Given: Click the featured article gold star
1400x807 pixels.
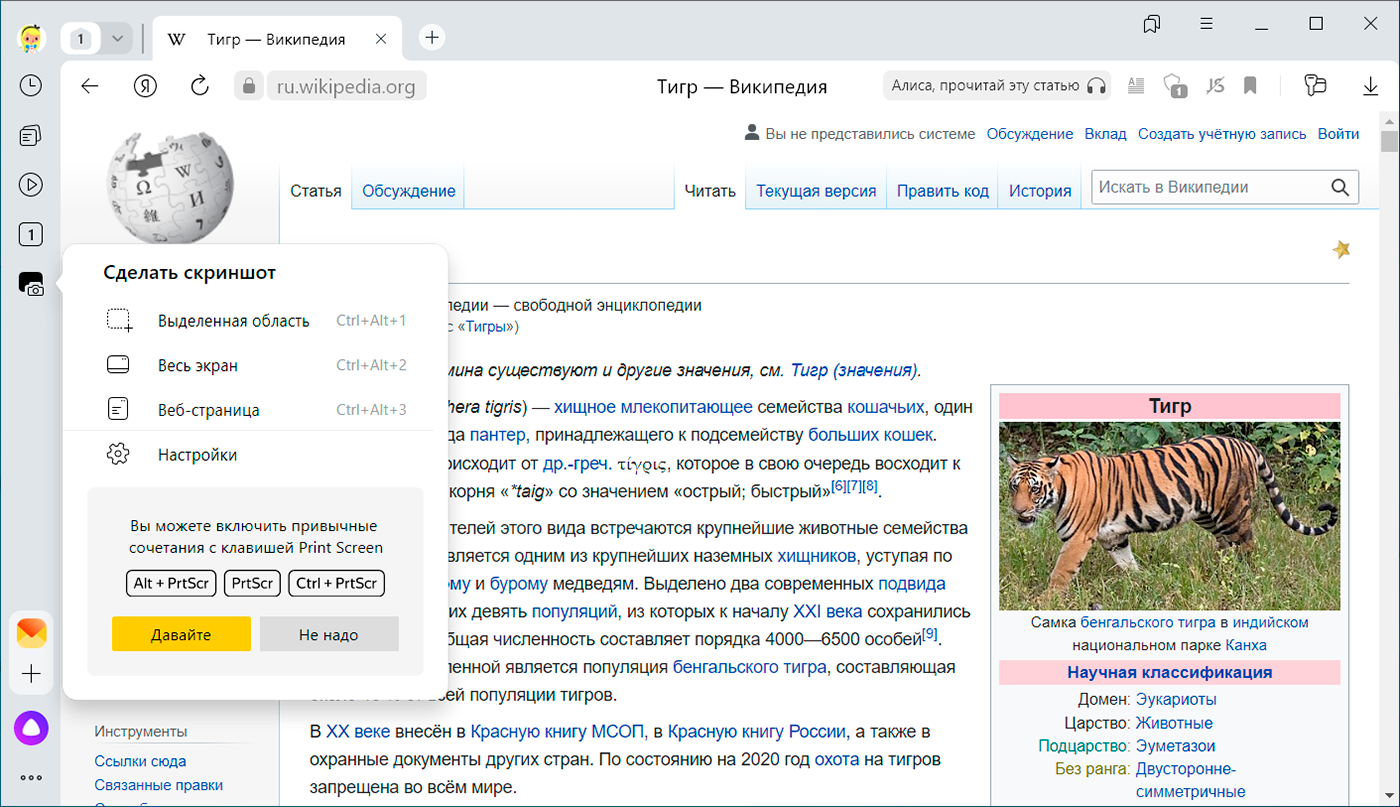Looking at the screenshot, I should 1341,249.
